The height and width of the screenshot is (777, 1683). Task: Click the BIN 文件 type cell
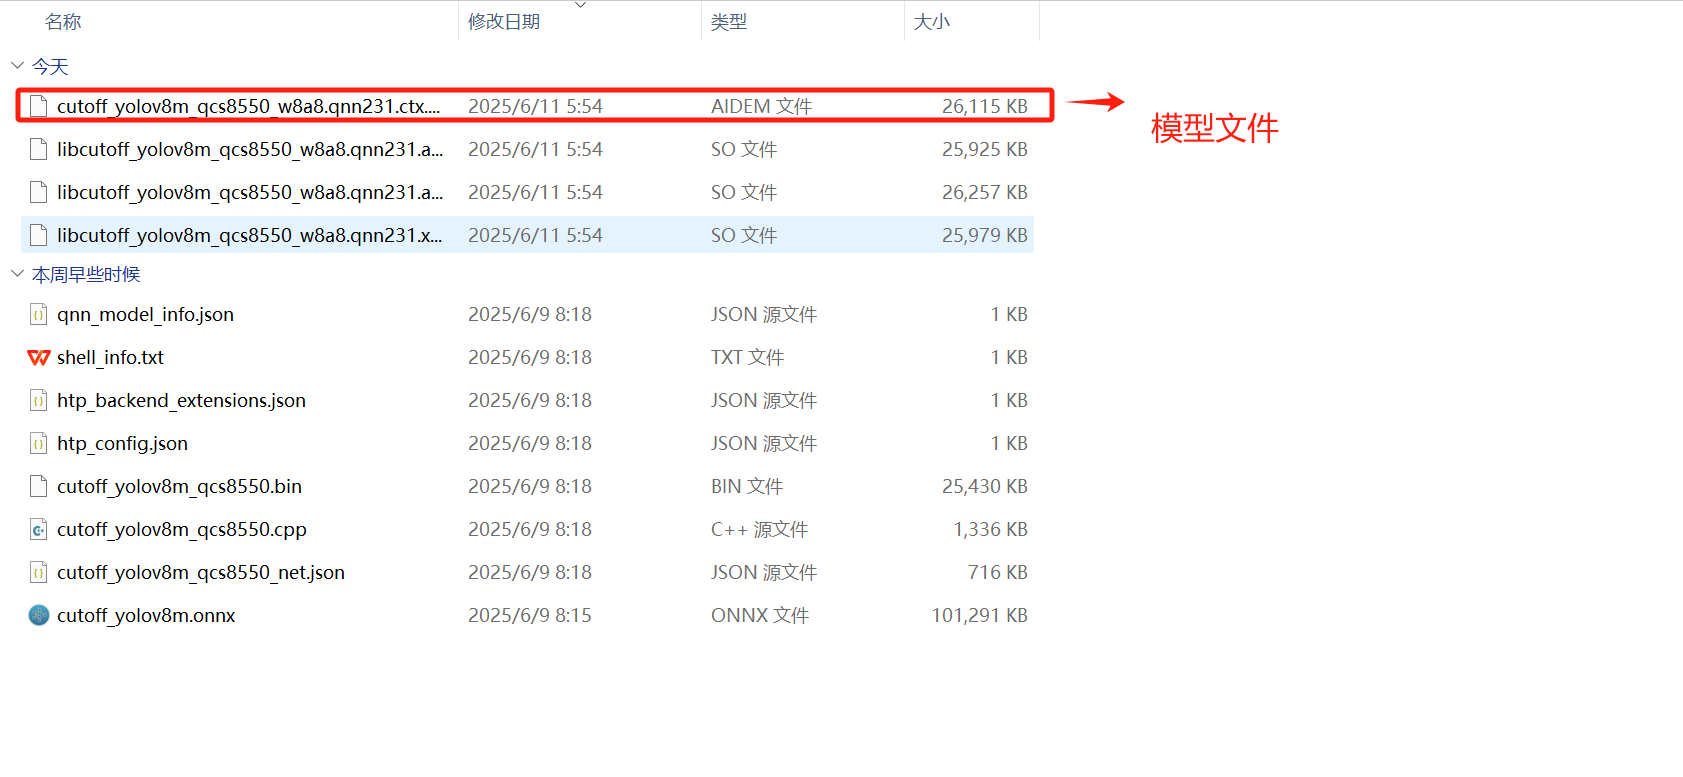click(747, 486)
